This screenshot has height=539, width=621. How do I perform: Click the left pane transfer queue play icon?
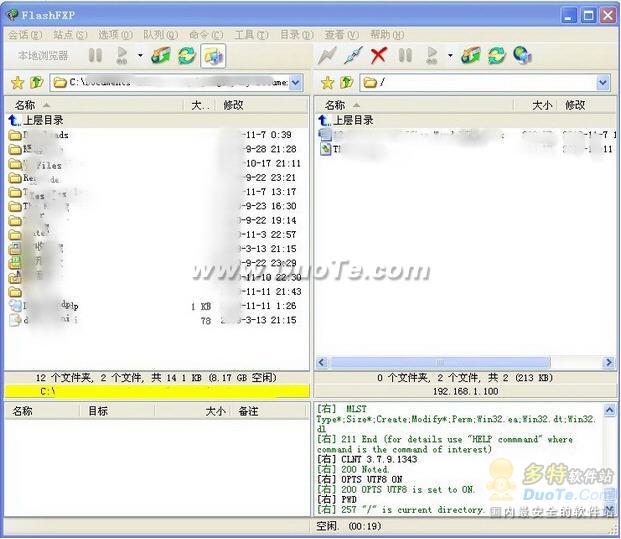click(122, 55)
